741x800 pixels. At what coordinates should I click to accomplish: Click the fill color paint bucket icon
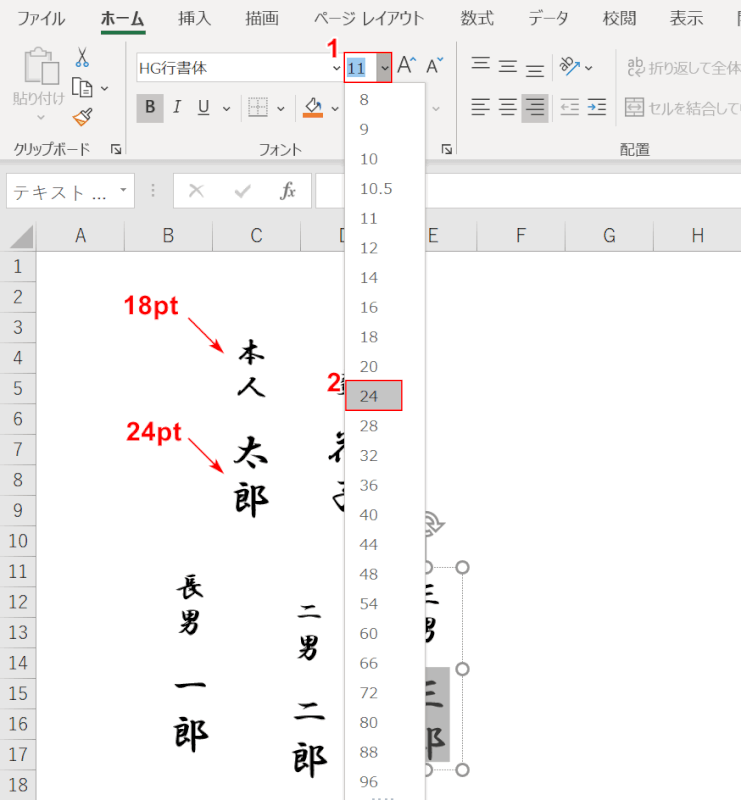313,108
